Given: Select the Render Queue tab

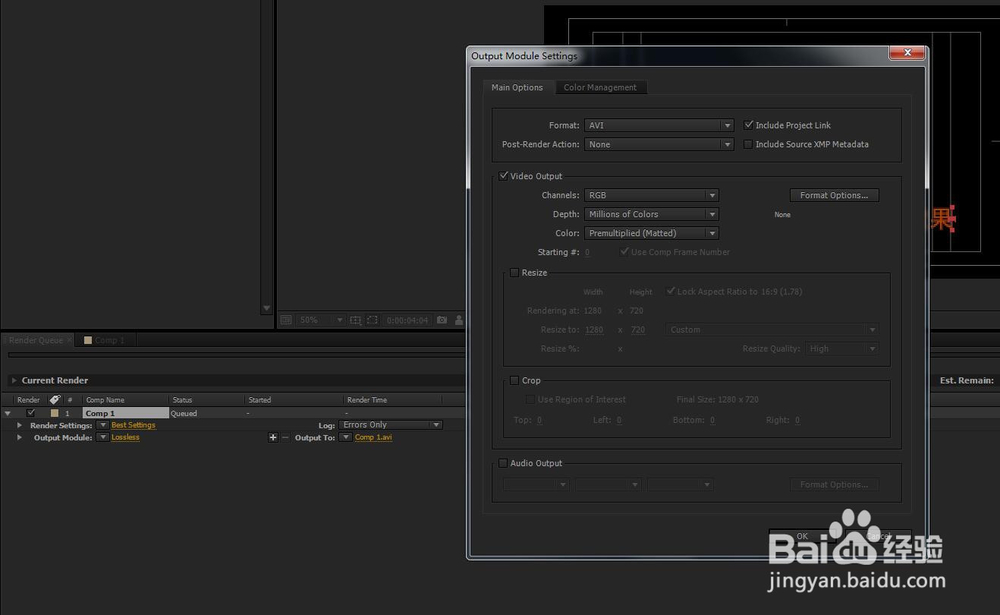Looking at the screenshot, I should [36, 340].
